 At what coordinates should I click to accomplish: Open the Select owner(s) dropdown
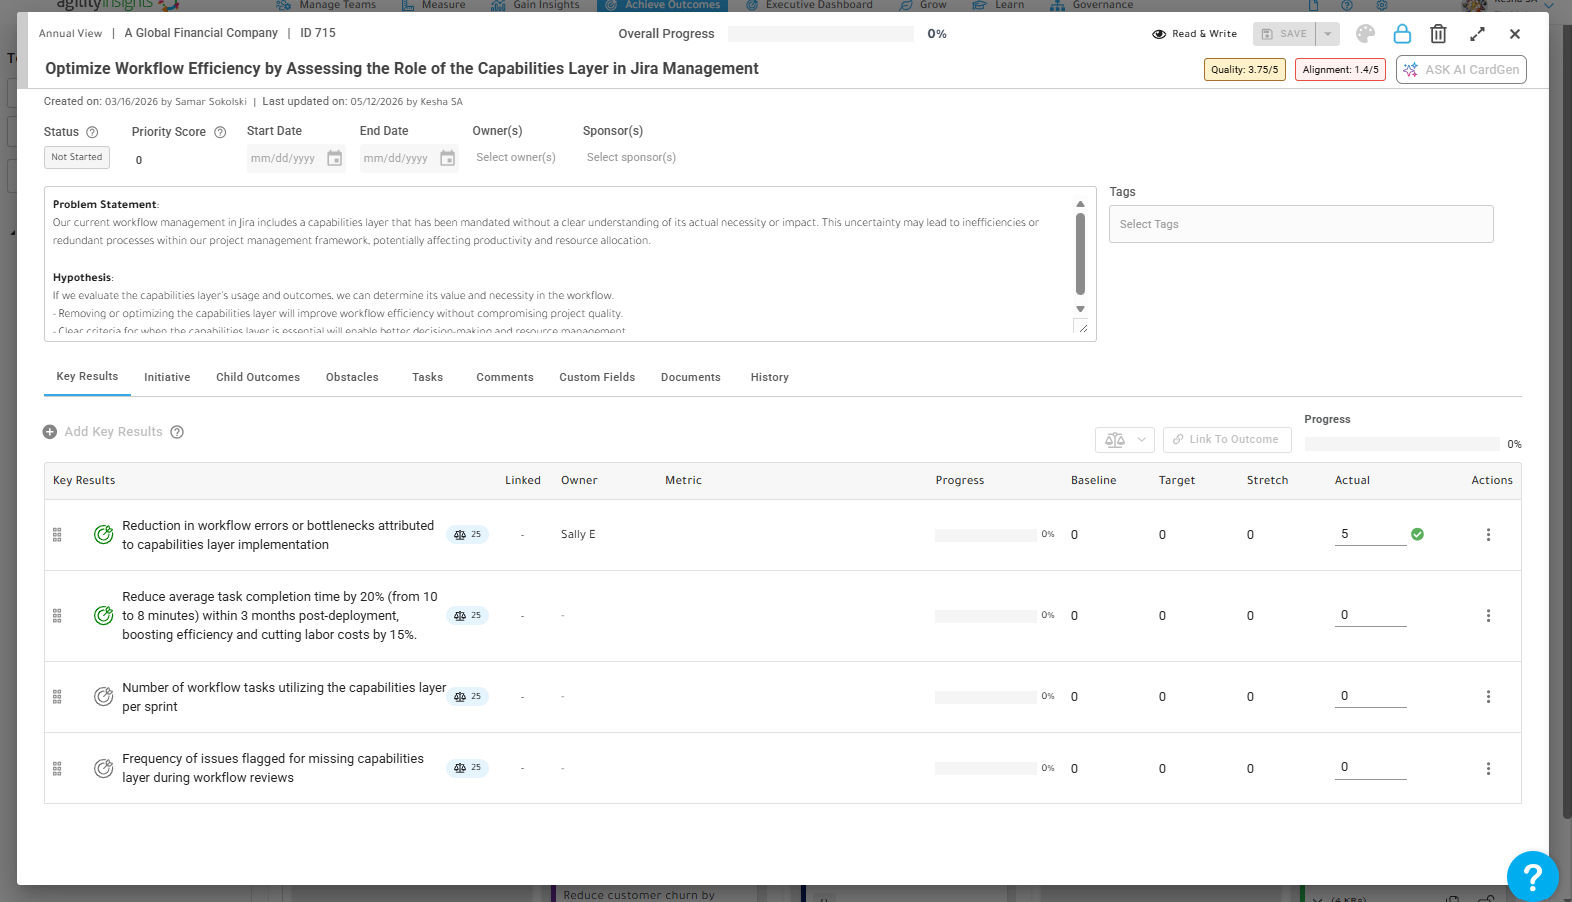(516, 158)
